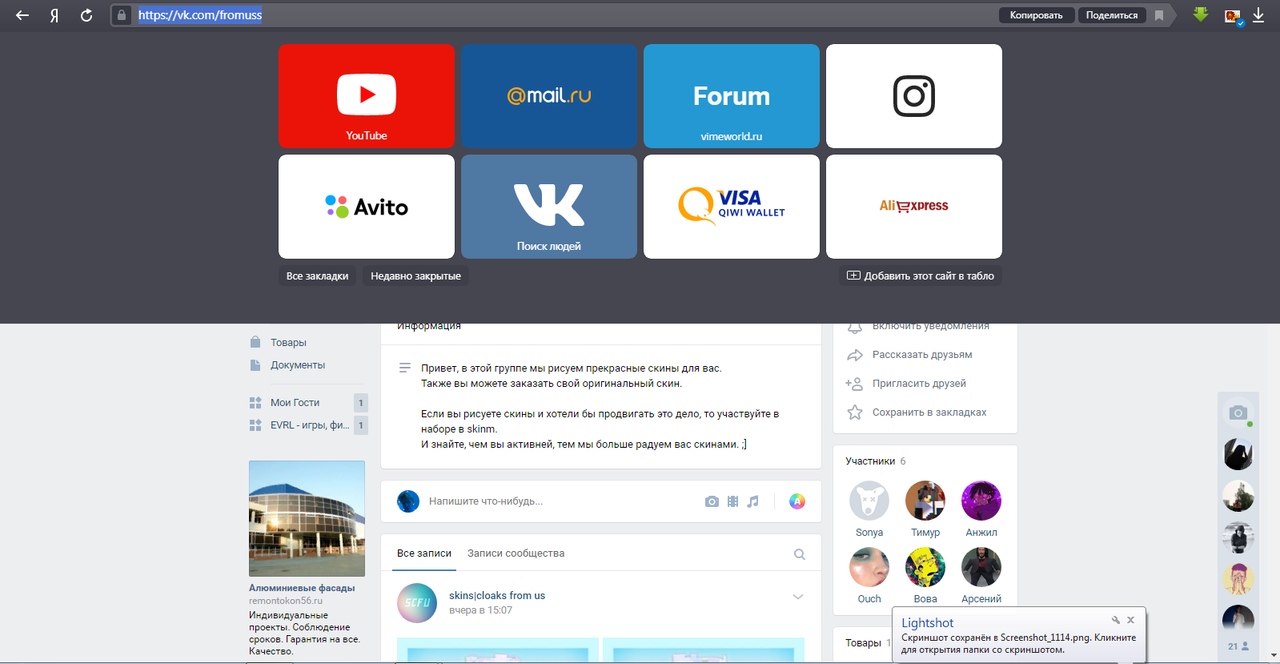This screenshot has height=664, width=1280.
Task: Open skins|cloaks from us post author link
Action: 497,595
